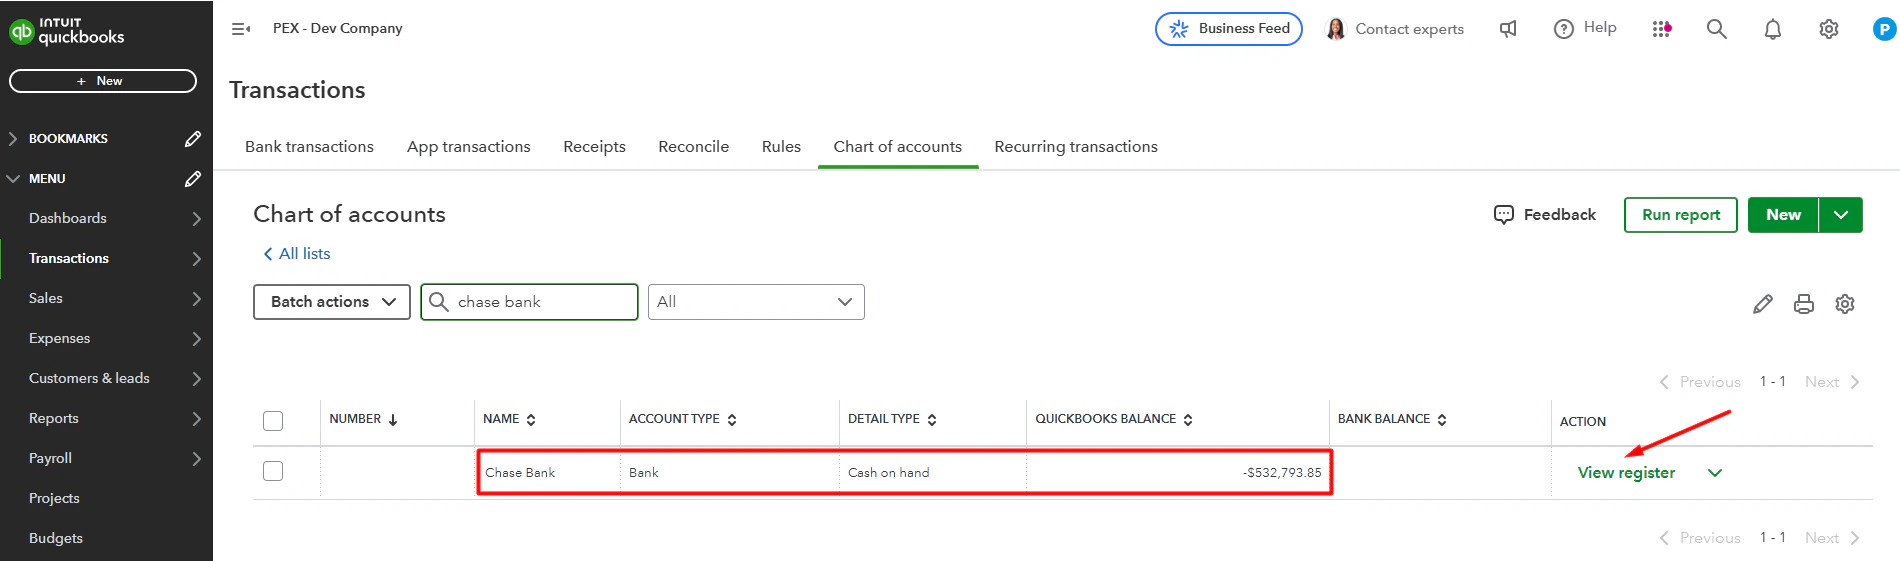Click the Contact experts avatar

1336,29
